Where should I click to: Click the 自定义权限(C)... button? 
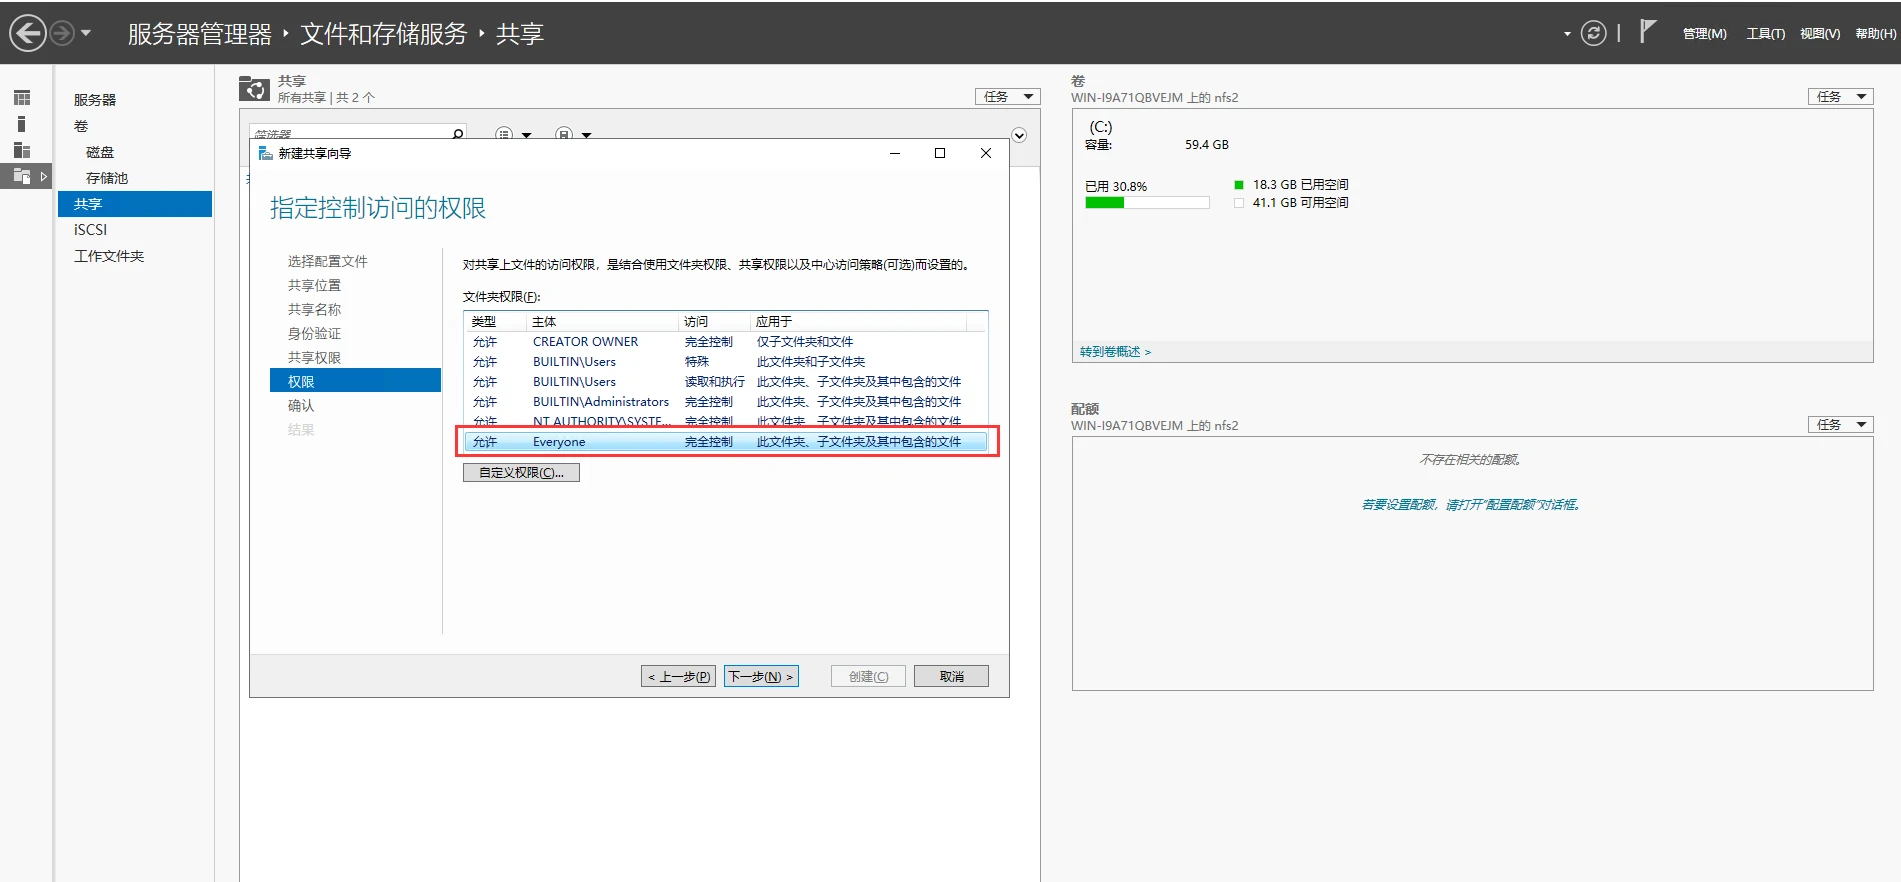point(521,473)
